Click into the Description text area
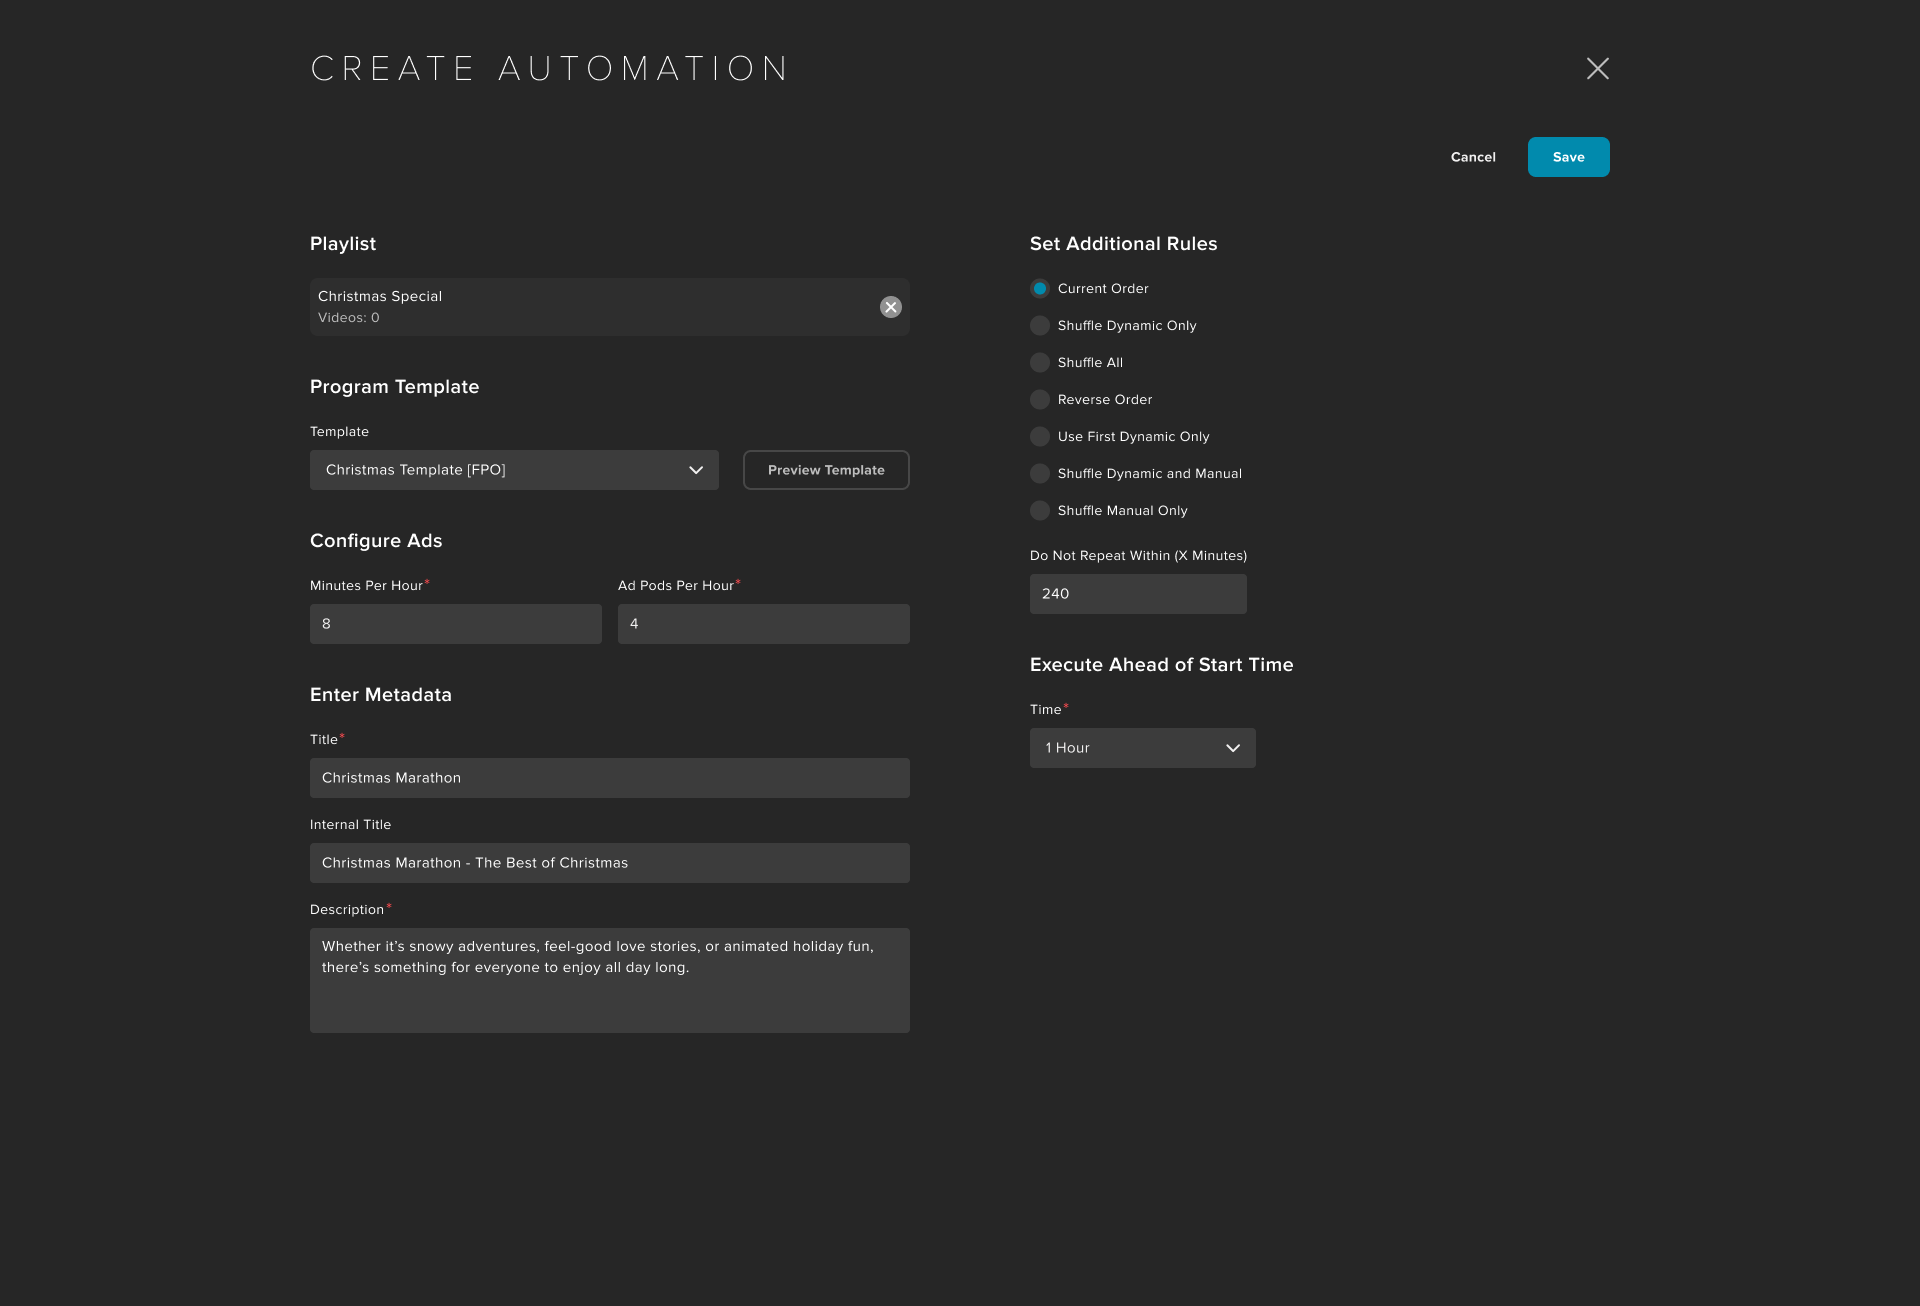Image resolution: width=1920 pixels, height=1306 pixels. (x=610, y=980)
